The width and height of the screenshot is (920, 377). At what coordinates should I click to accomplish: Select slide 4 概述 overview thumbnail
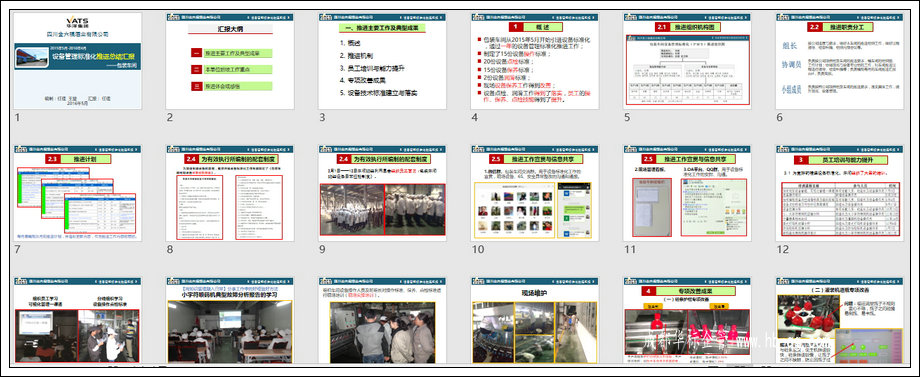click(535, 61)
